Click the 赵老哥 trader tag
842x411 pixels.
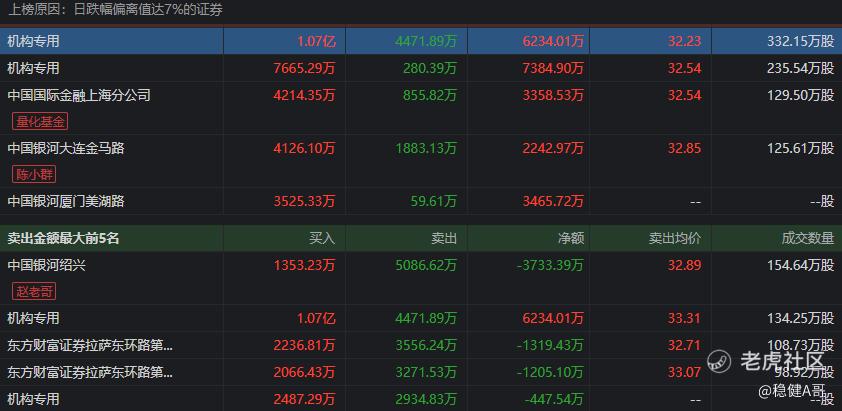coord(35,292)
